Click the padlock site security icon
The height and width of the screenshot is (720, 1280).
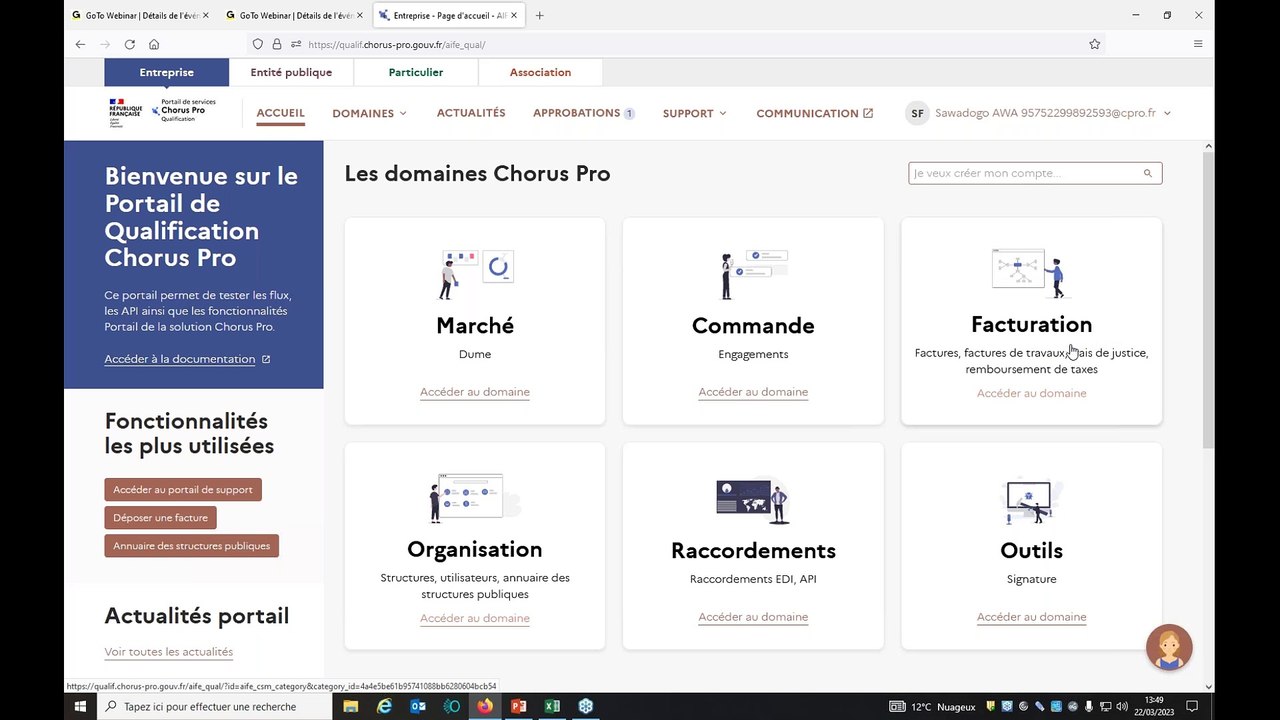point(277,44)
